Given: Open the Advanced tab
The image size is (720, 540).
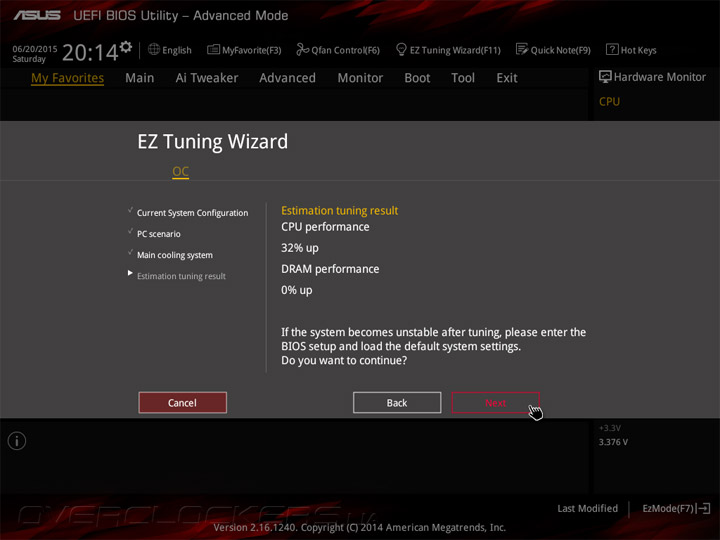Looking at the screenshot, I should click(x=287, y=78).
